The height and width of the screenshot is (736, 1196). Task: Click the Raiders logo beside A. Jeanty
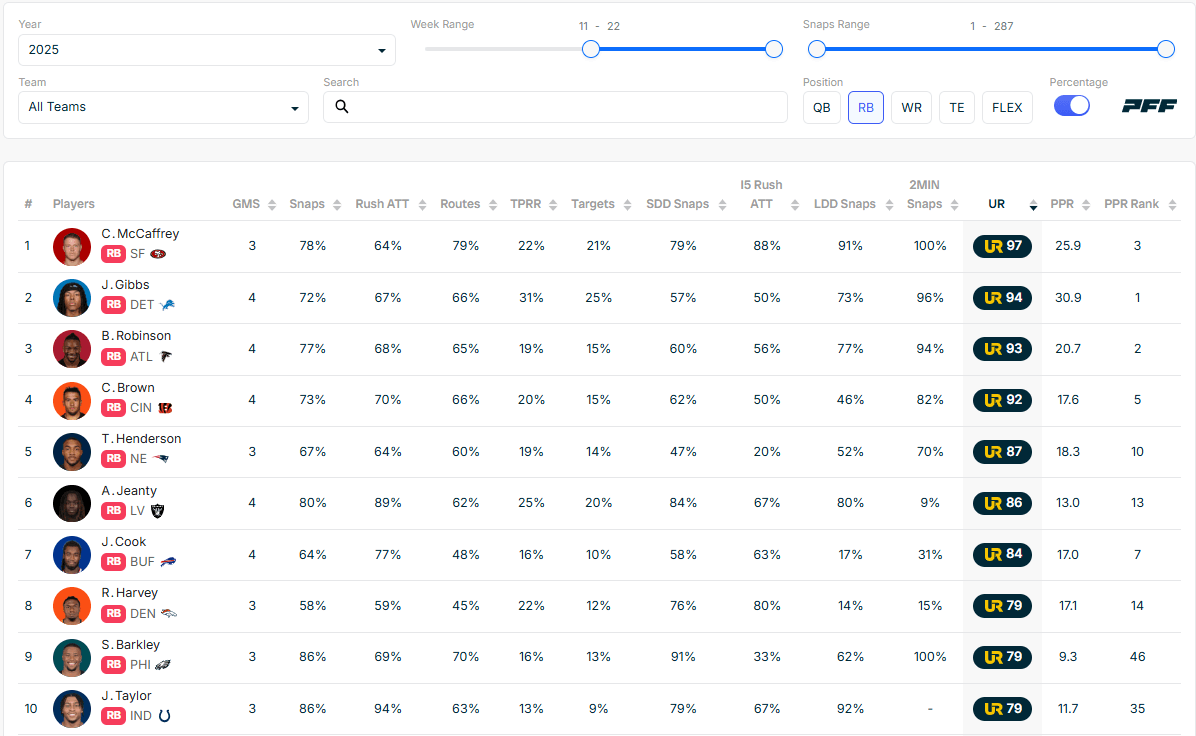point(157,511)
